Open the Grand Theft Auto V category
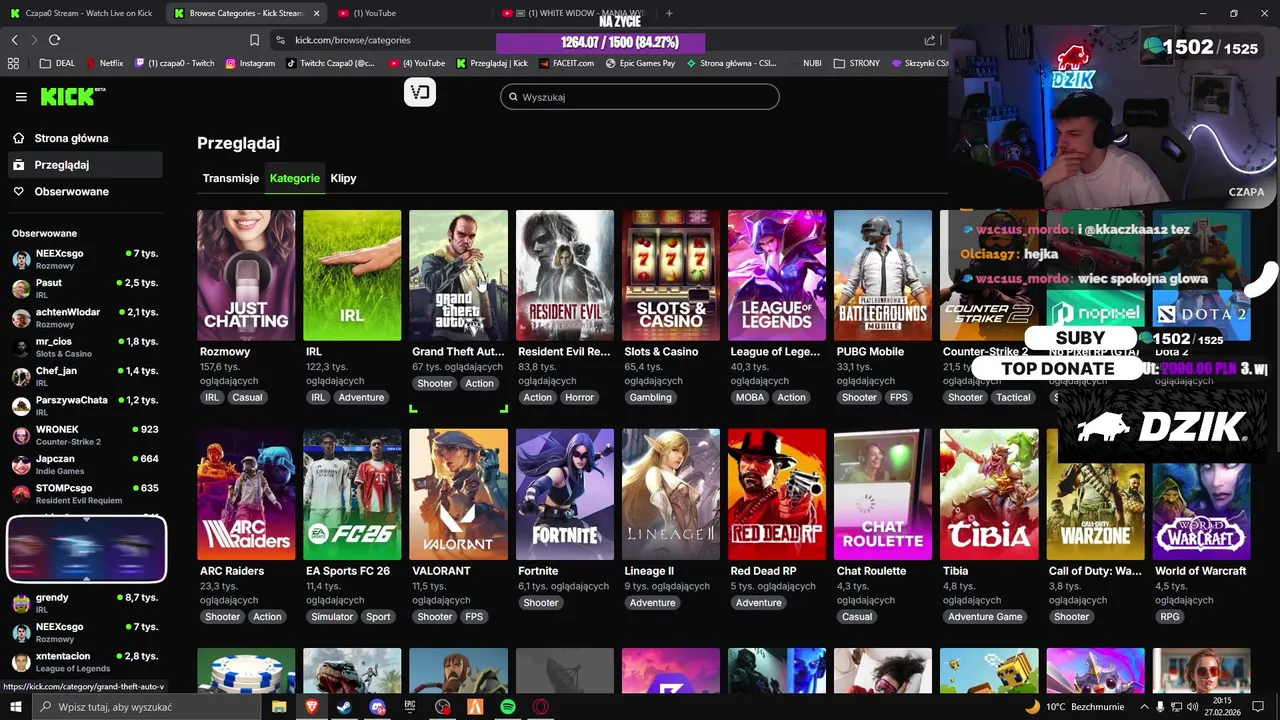The image size is (1280, 720). coord(458,275)
